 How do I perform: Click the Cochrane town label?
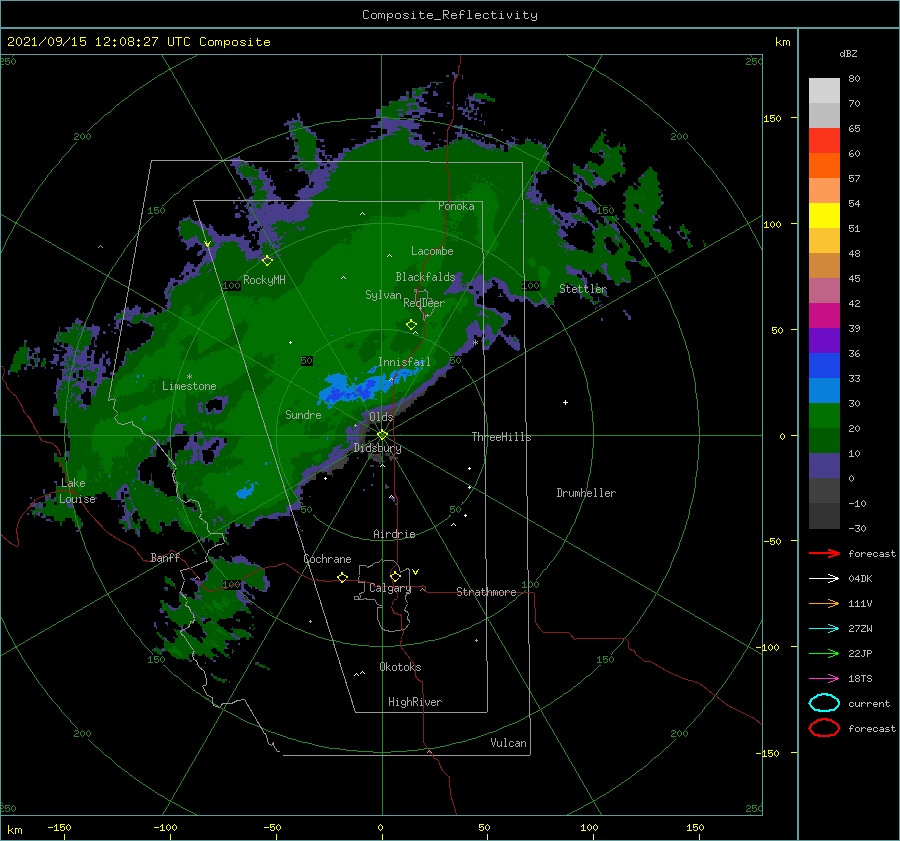point(327,559)
